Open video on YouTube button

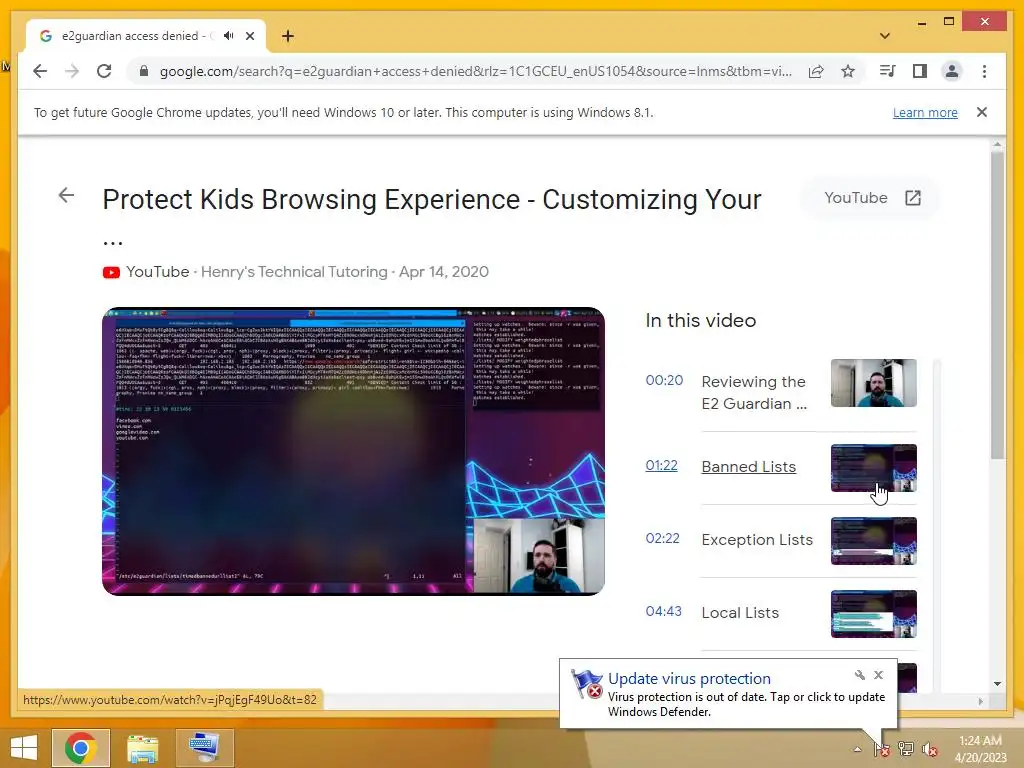click(871, 198)
